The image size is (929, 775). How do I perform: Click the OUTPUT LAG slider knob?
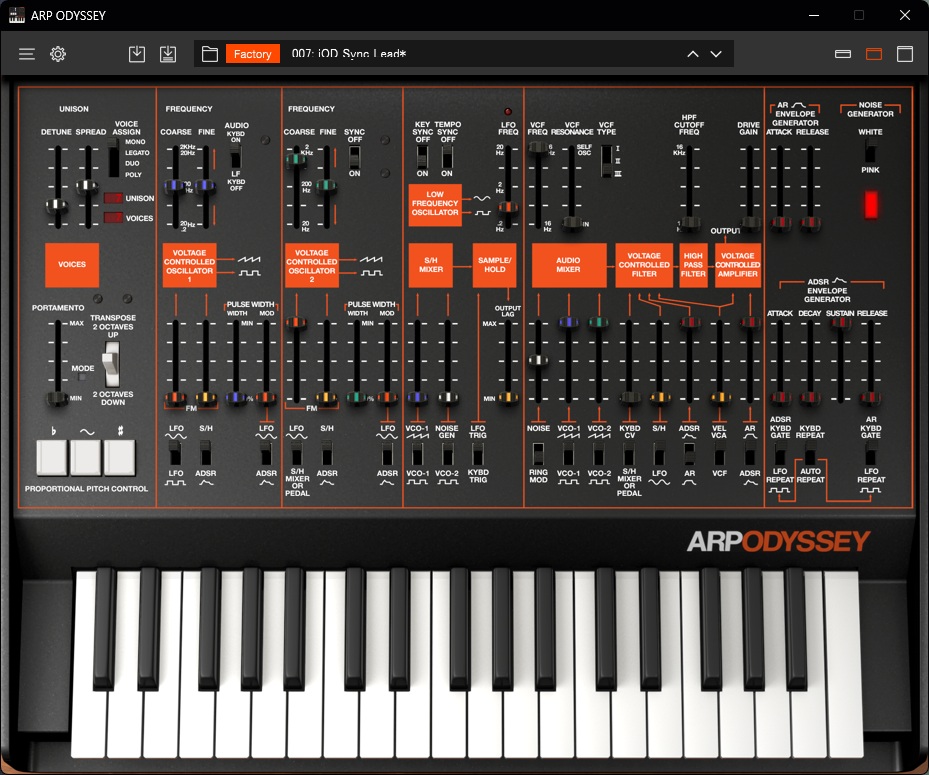click(x=508, y=398)
